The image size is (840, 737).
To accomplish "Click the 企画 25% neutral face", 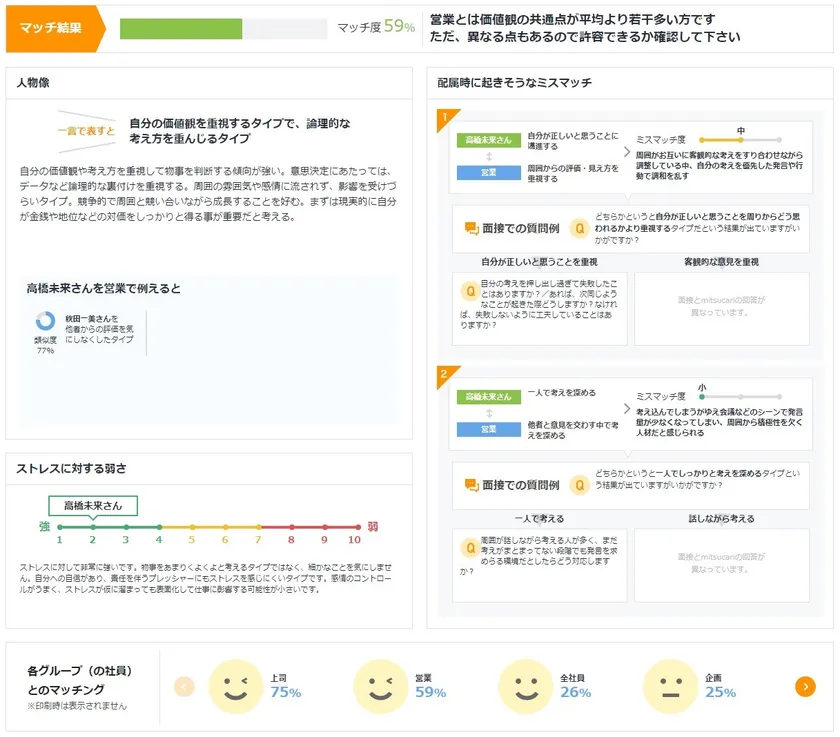I will (x=670, y=687).
